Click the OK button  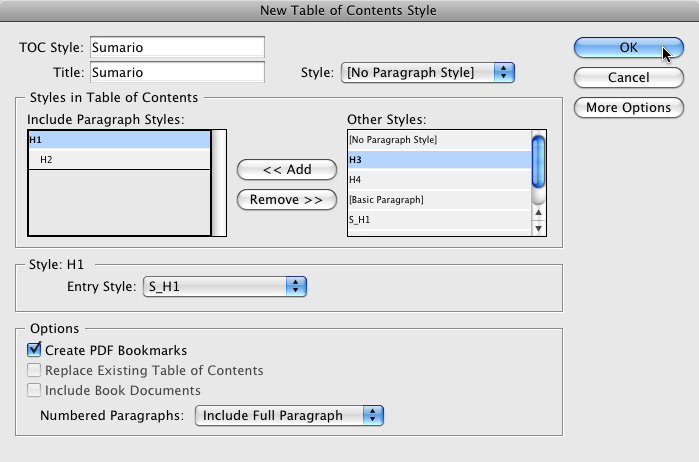(x=629, y=47)
